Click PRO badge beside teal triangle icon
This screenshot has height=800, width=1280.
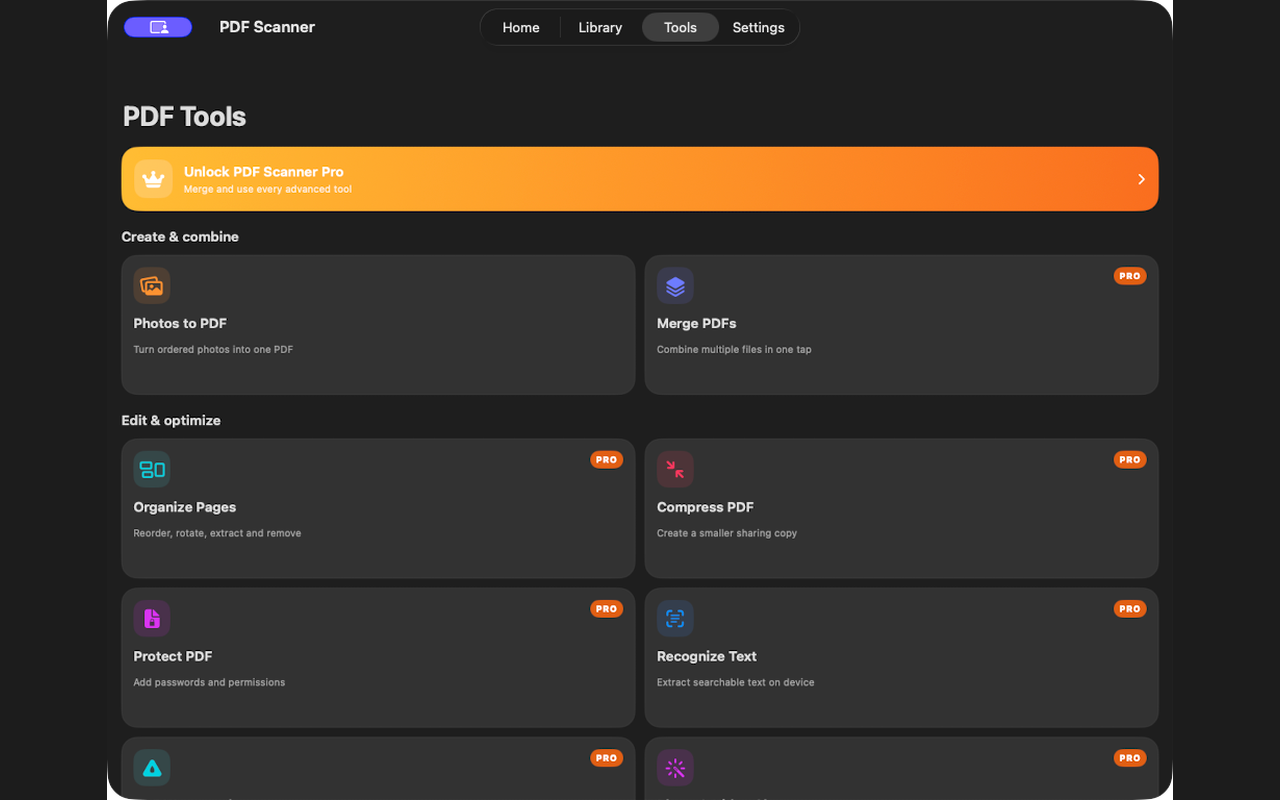(x=607, y=758)
